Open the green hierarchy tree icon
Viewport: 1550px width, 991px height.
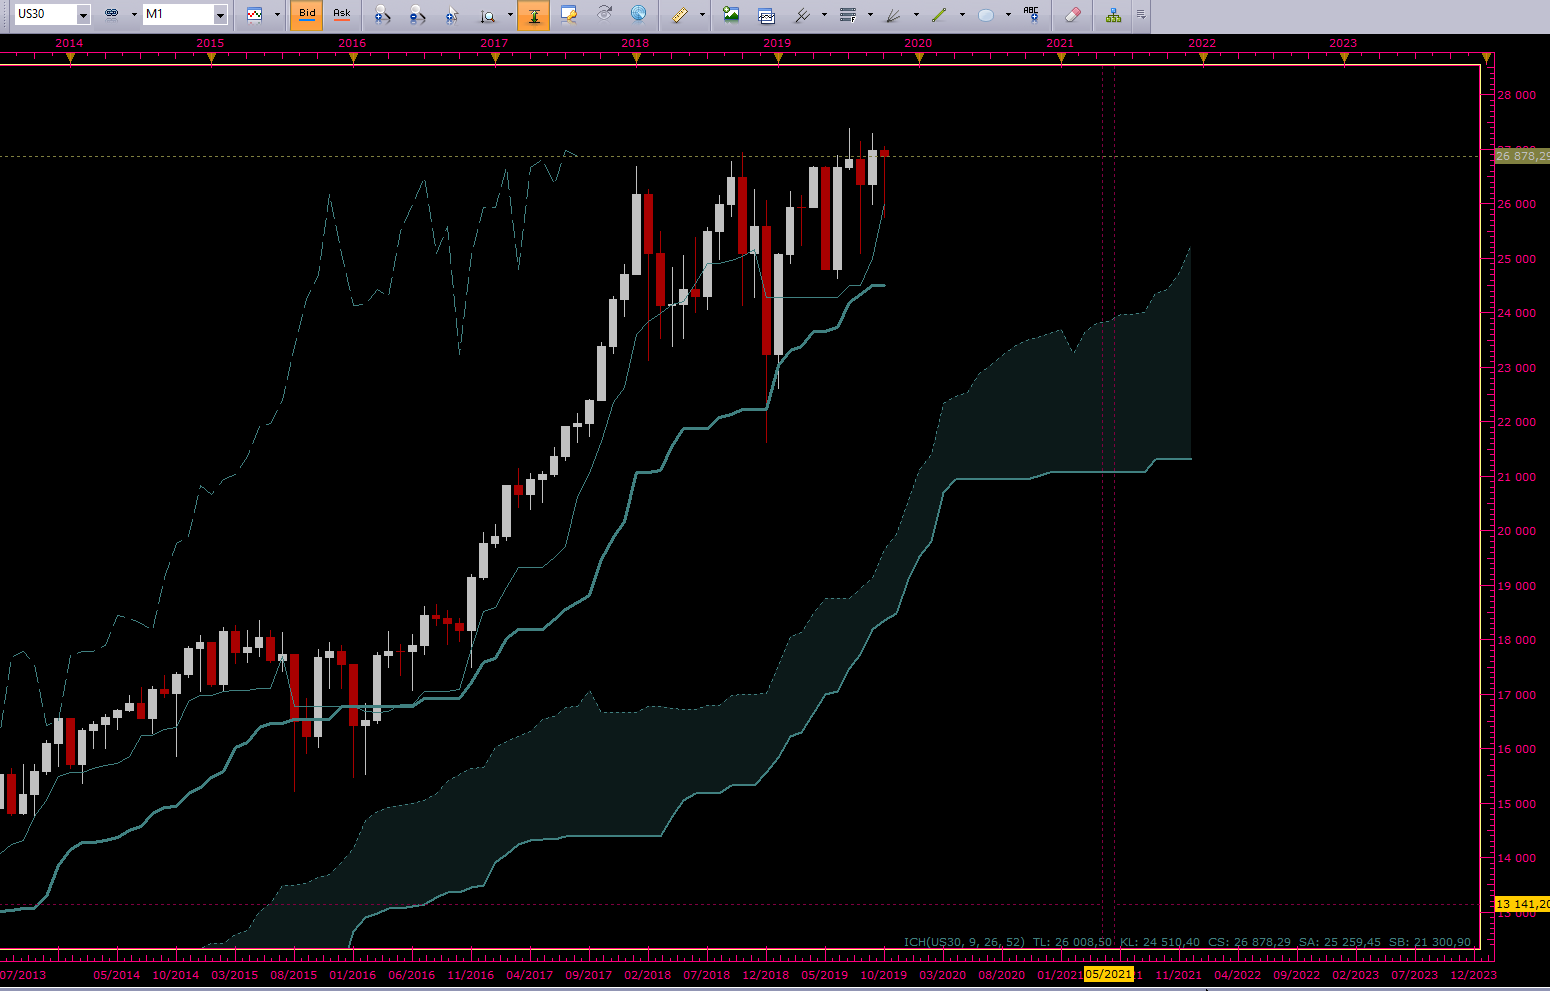tap(1113, 15)
